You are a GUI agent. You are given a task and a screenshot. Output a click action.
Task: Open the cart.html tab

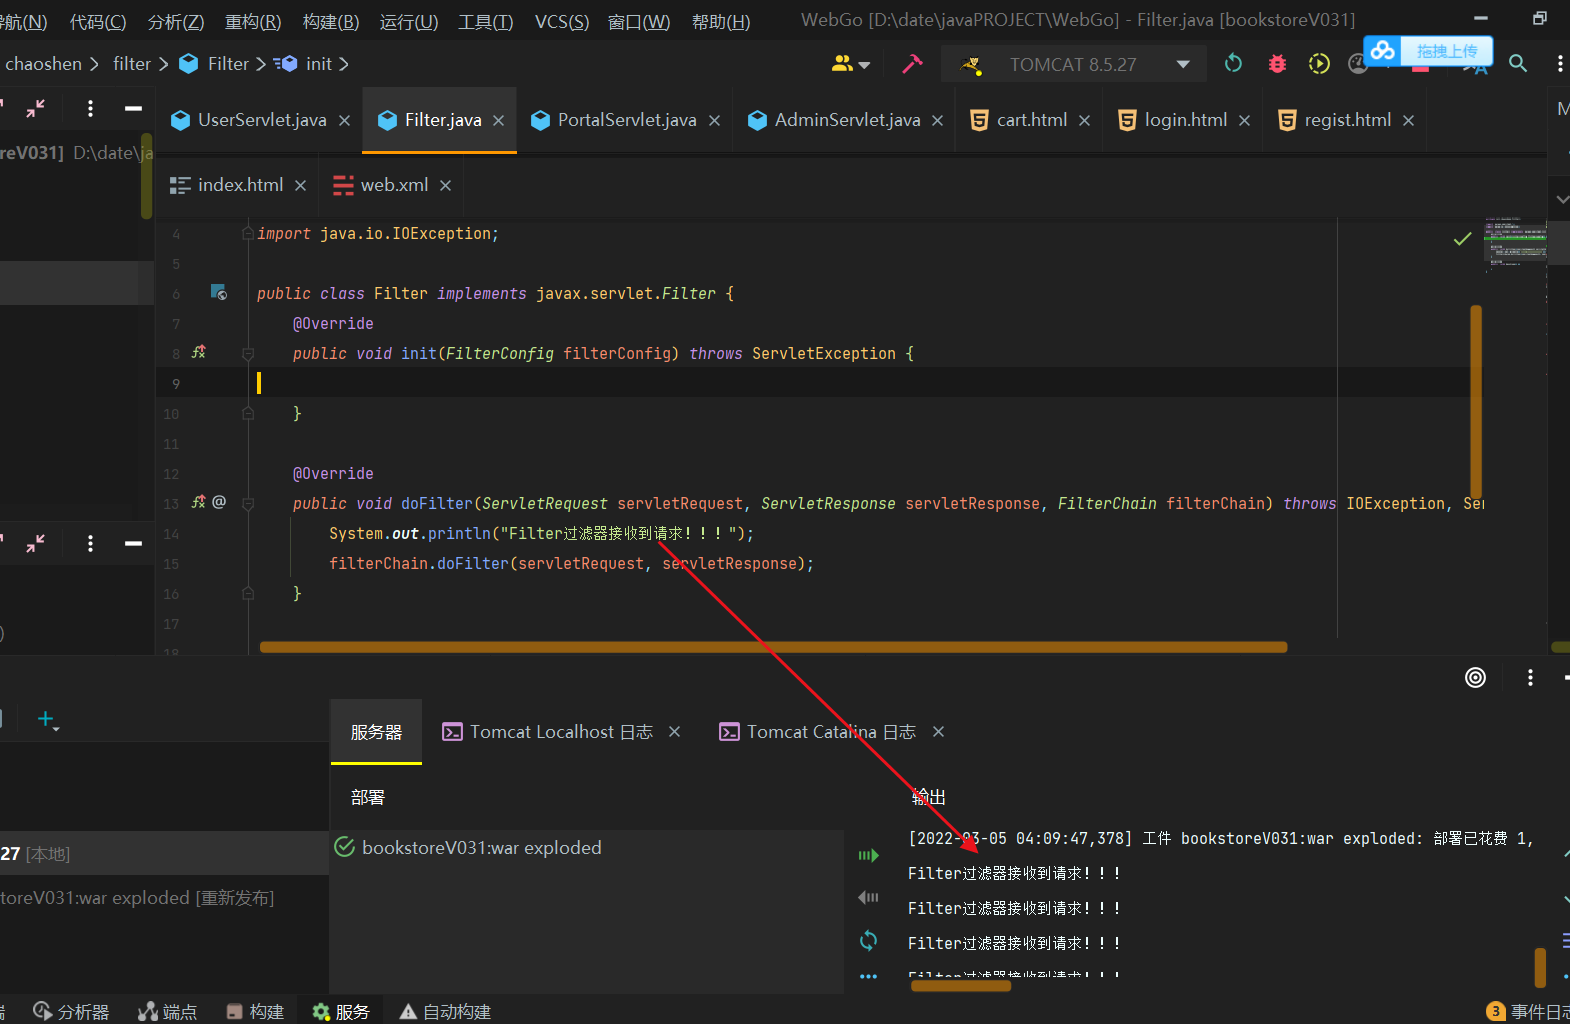[x=1019, y=120]
